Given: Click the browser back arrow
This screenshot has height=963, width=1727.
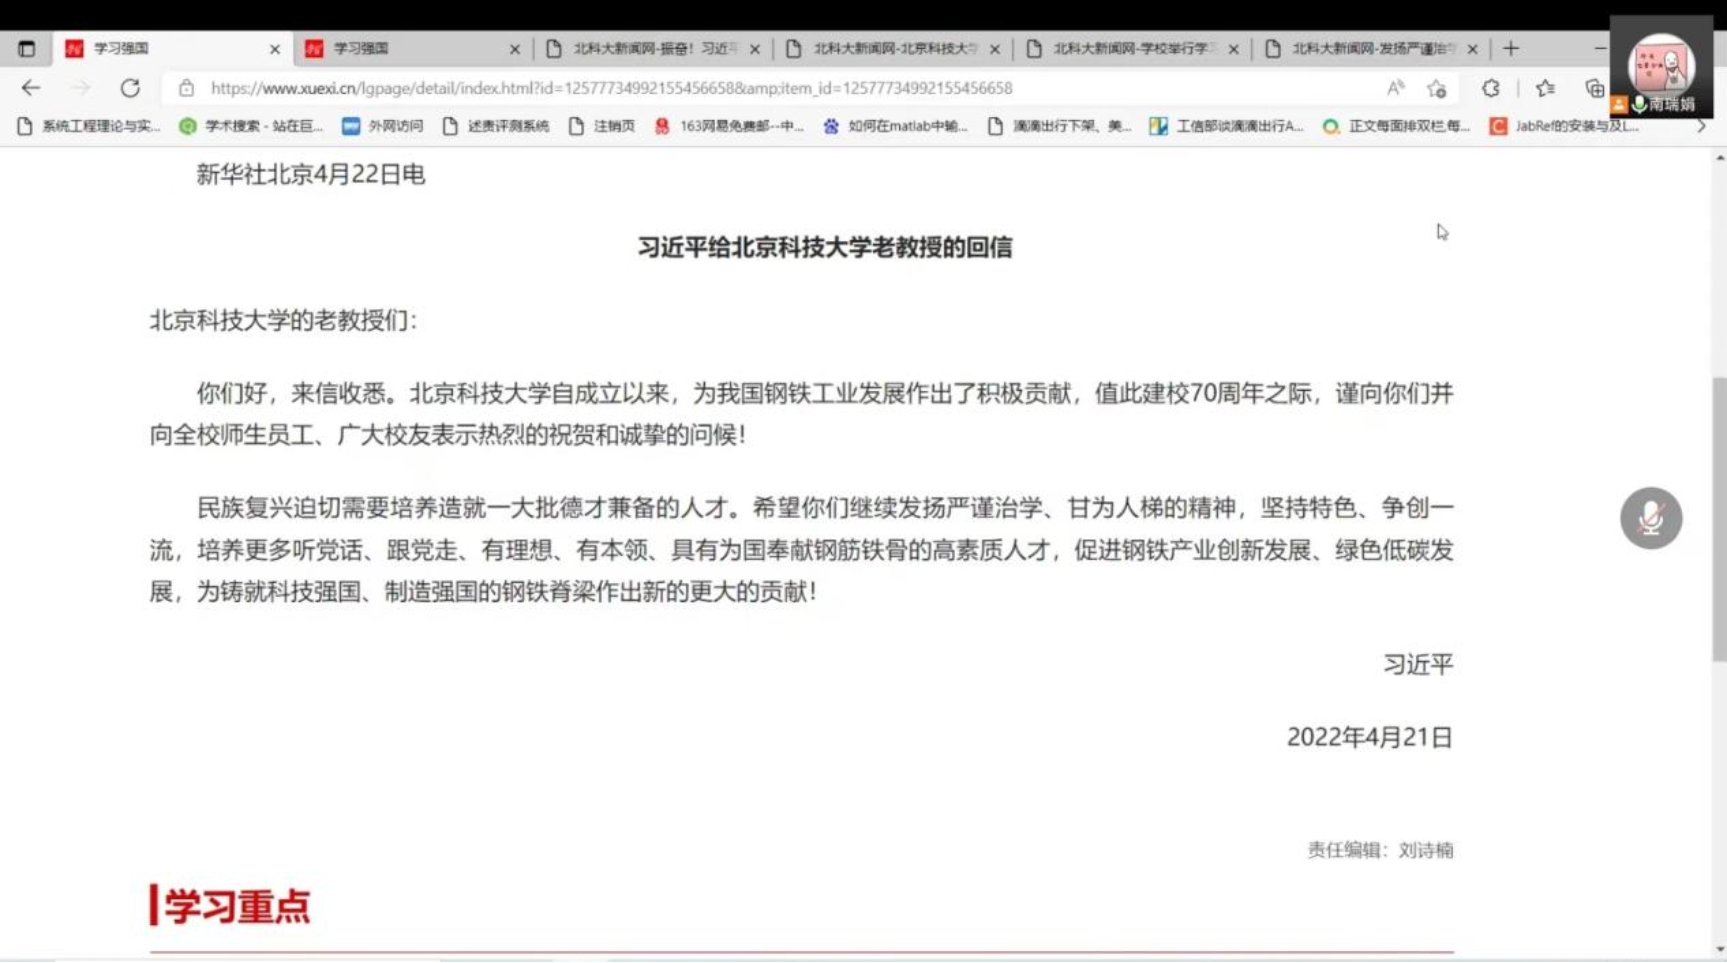Looking at the screenshot, I should [31, 88].
